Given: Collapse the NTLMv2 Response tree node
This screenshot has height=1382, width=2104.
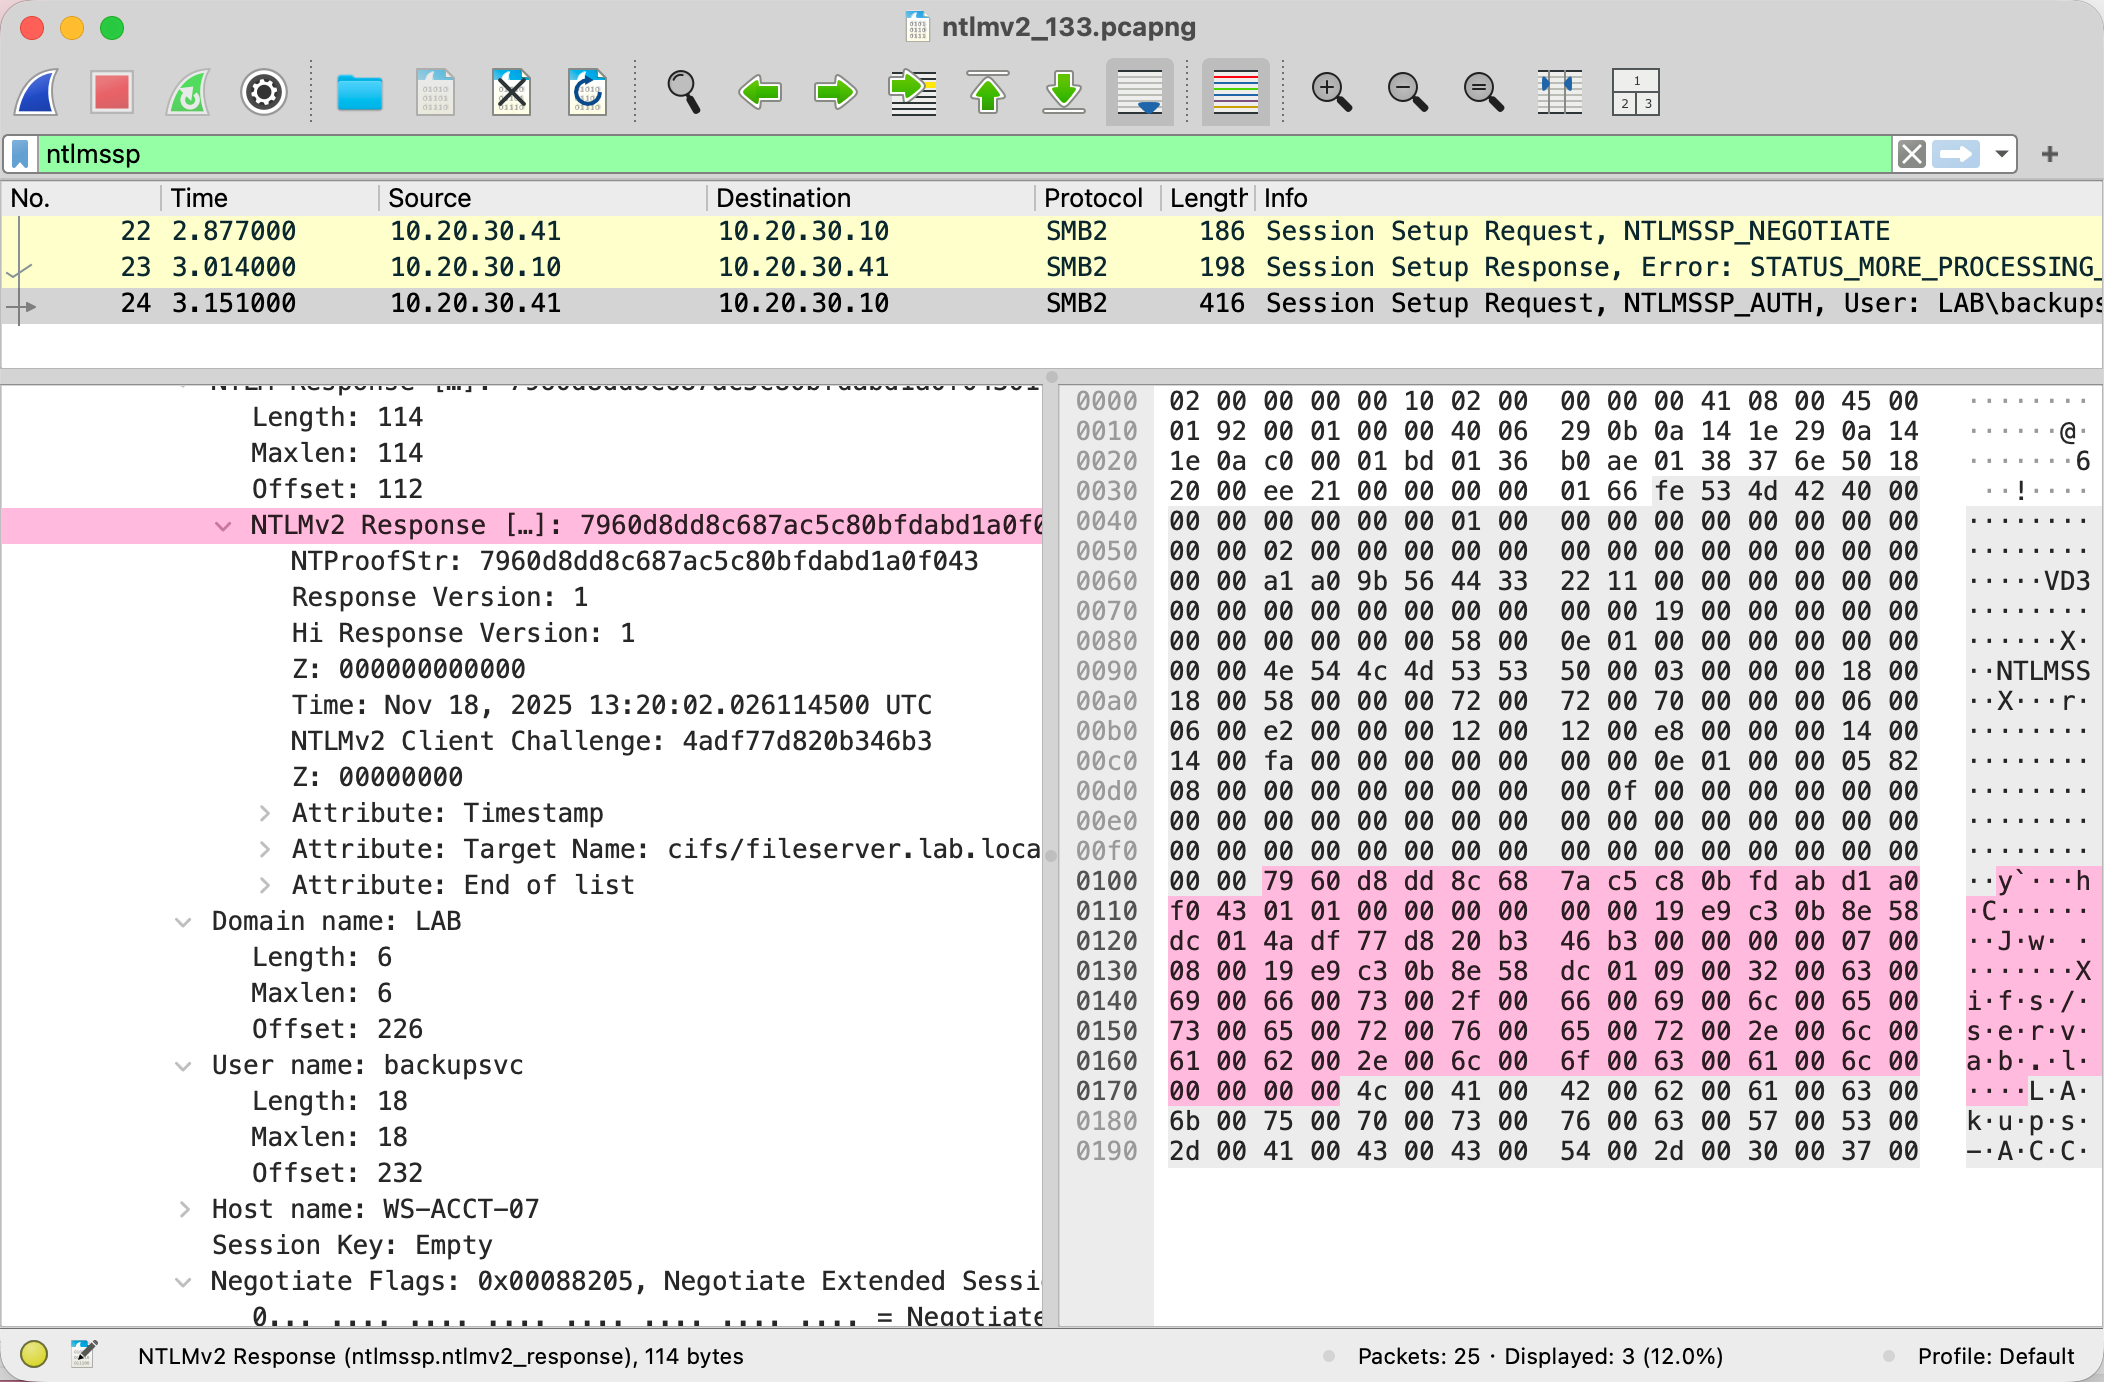Looking at the screenshot, I should coord(223,526).
